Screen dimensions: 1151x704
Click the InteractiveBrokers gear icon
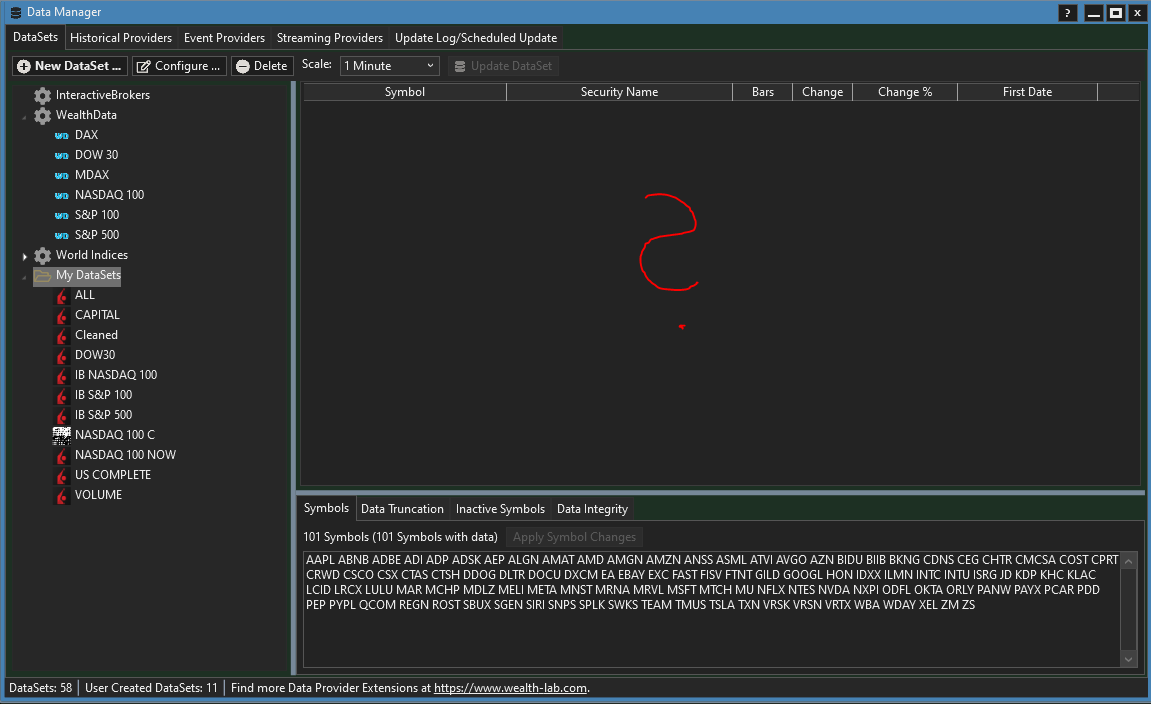coord(43,95)
